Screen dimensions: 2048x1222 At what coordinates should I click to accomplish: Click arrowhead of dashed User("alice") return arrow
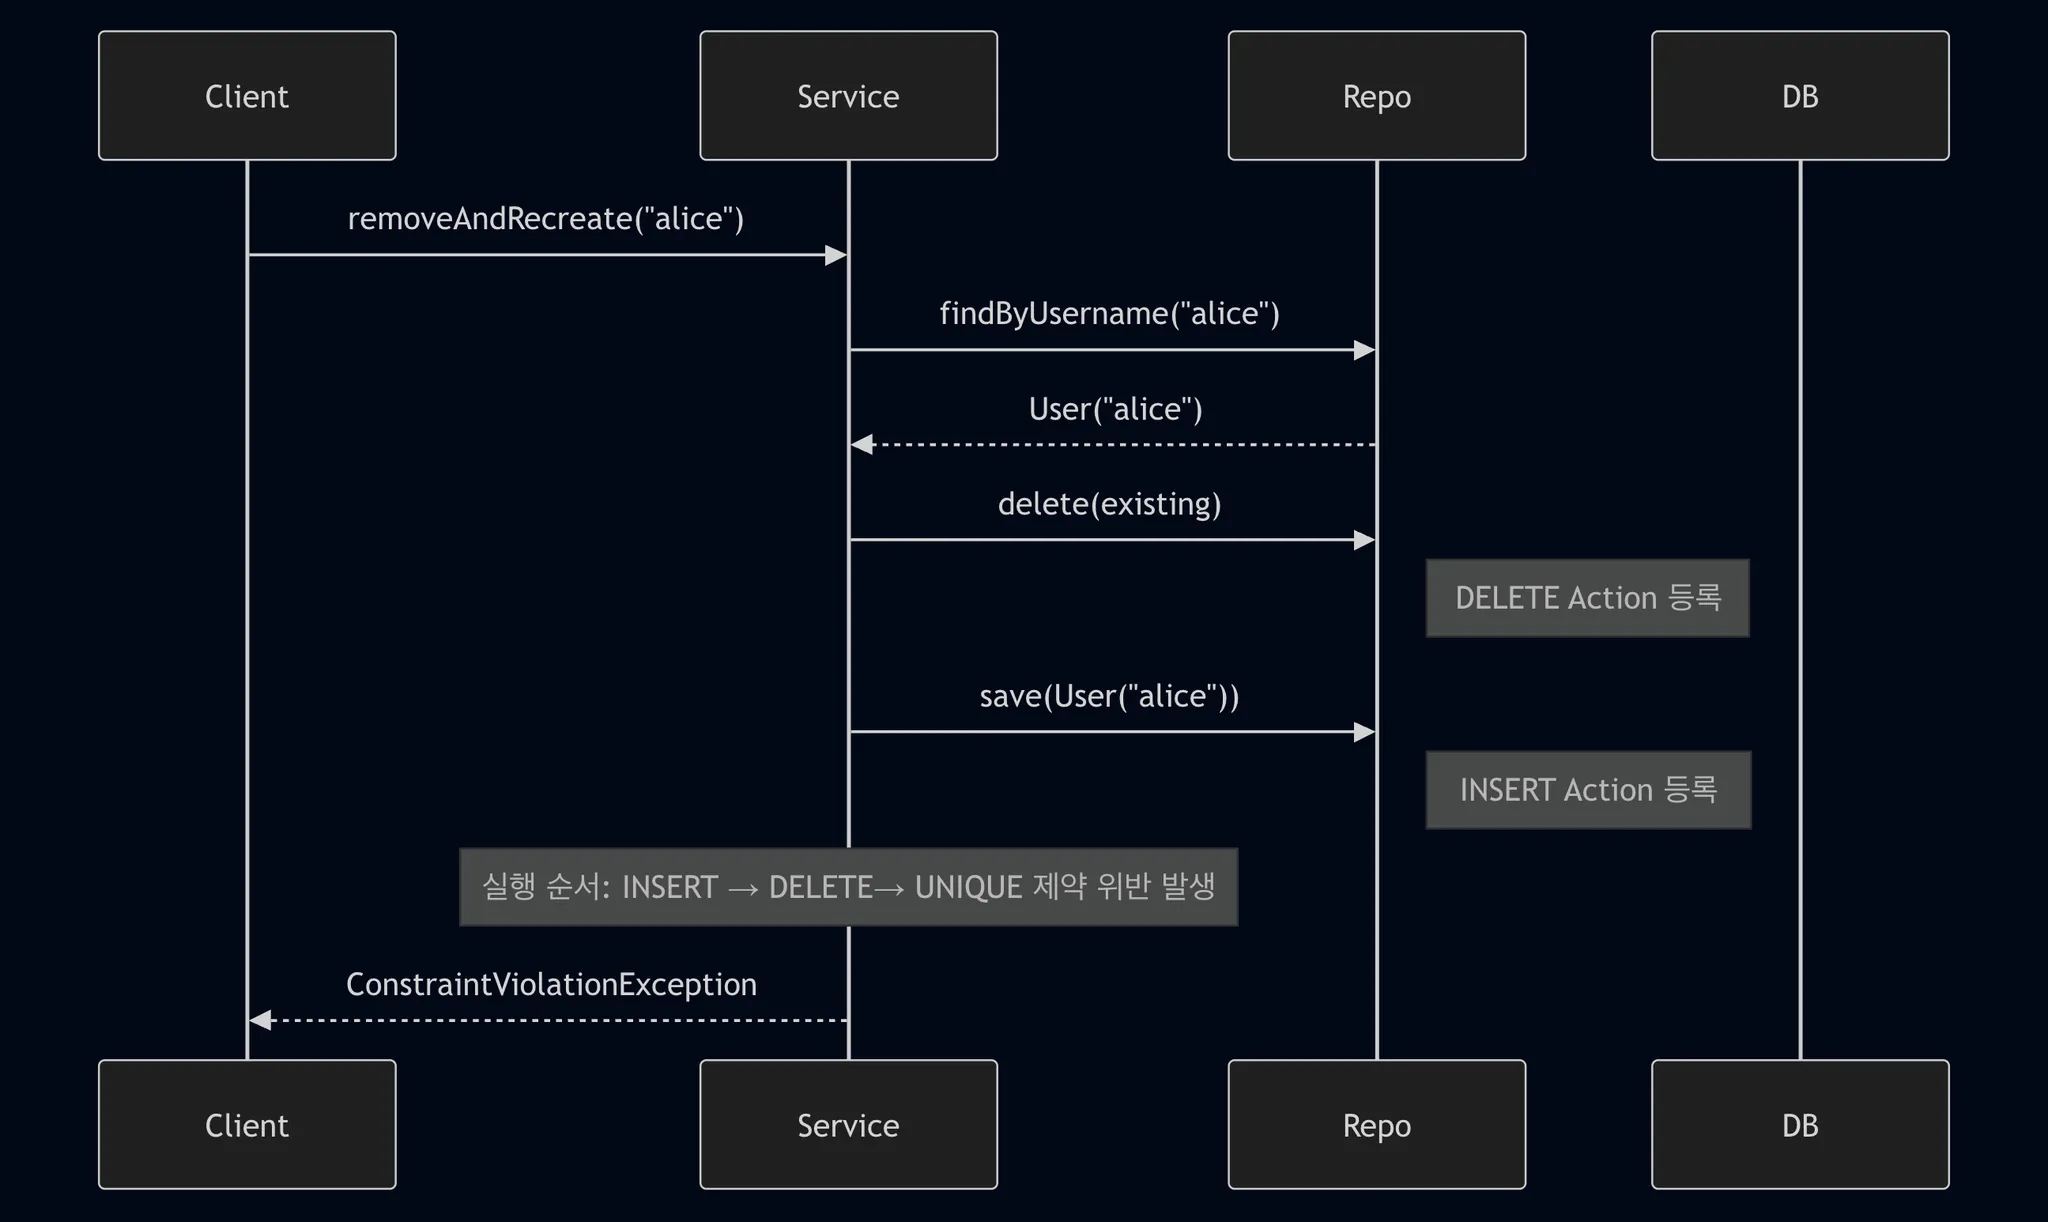tap(862, 444)
